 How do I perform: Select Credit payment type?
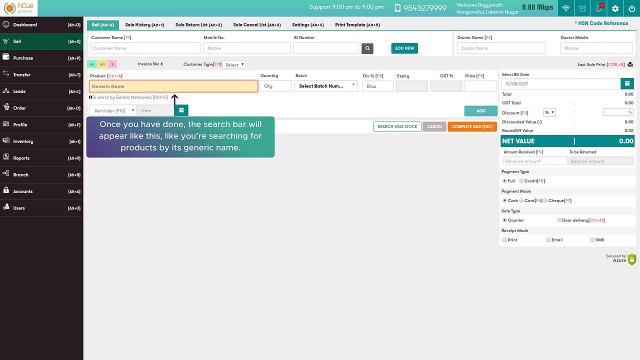click(521, 181)
